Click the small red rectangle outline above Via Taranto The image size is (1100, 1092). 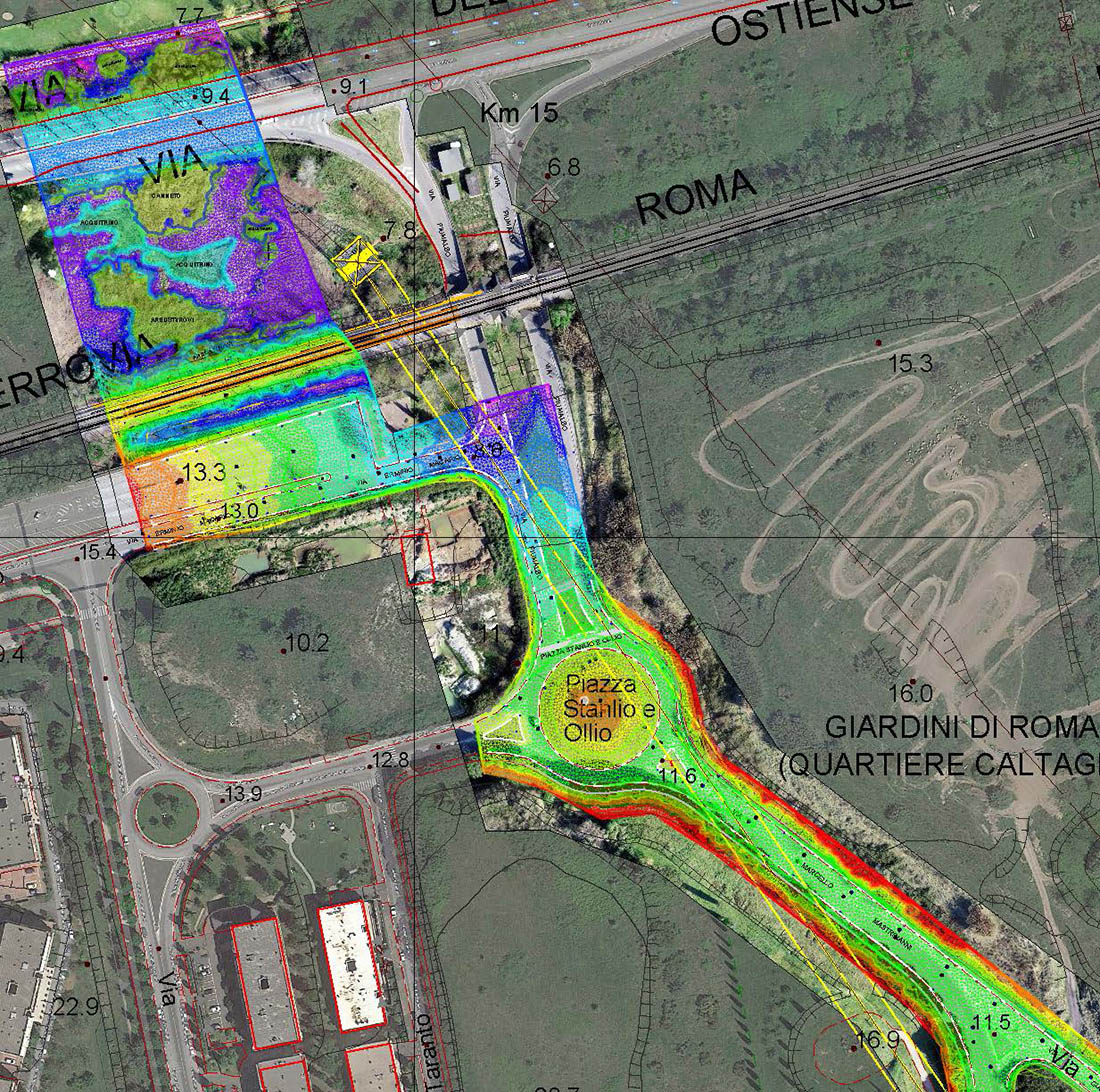coord(417,558)
